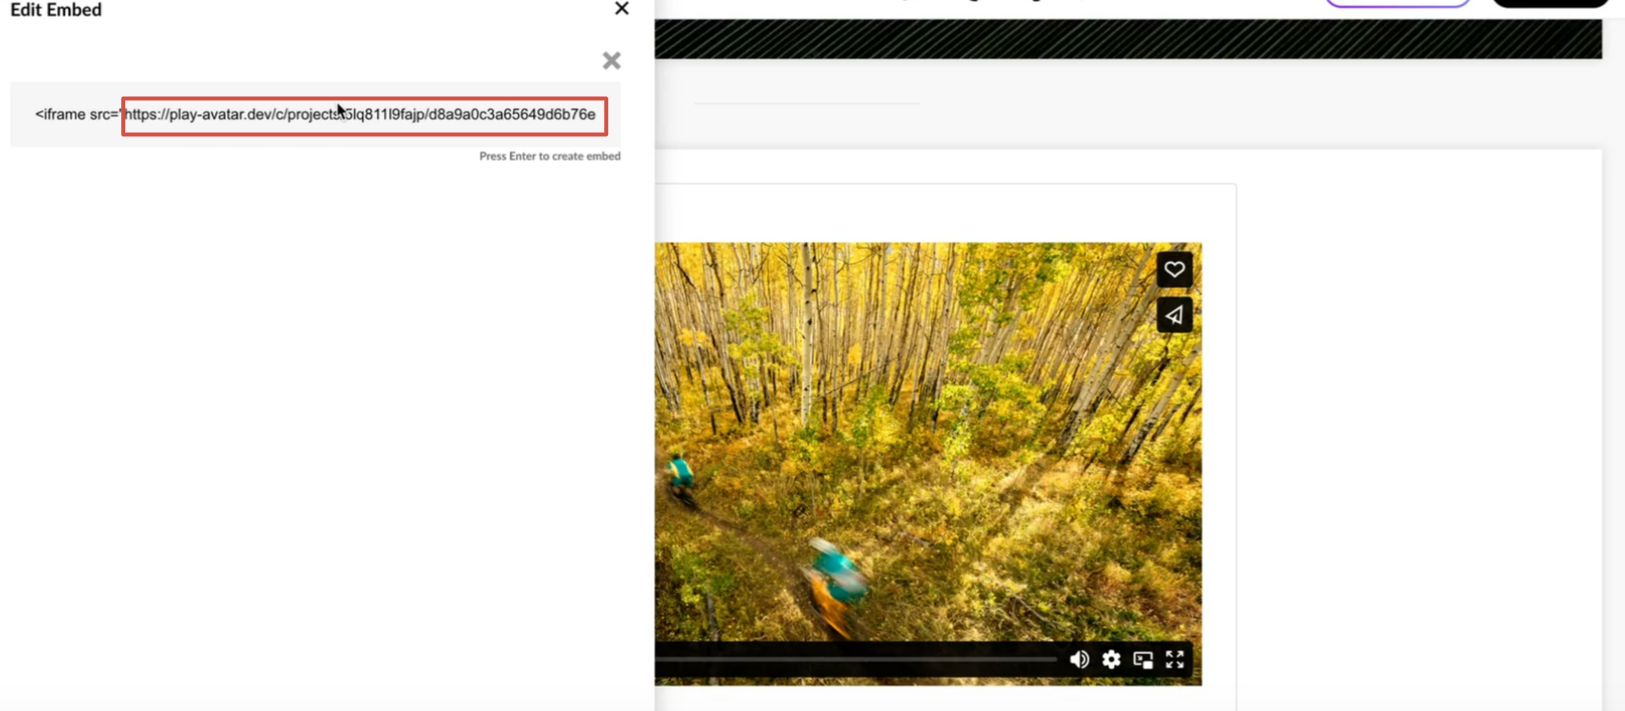
Task: Enable picture-in-picture mode on the video
Action: pyautogui.click(x=1143, y=659)
